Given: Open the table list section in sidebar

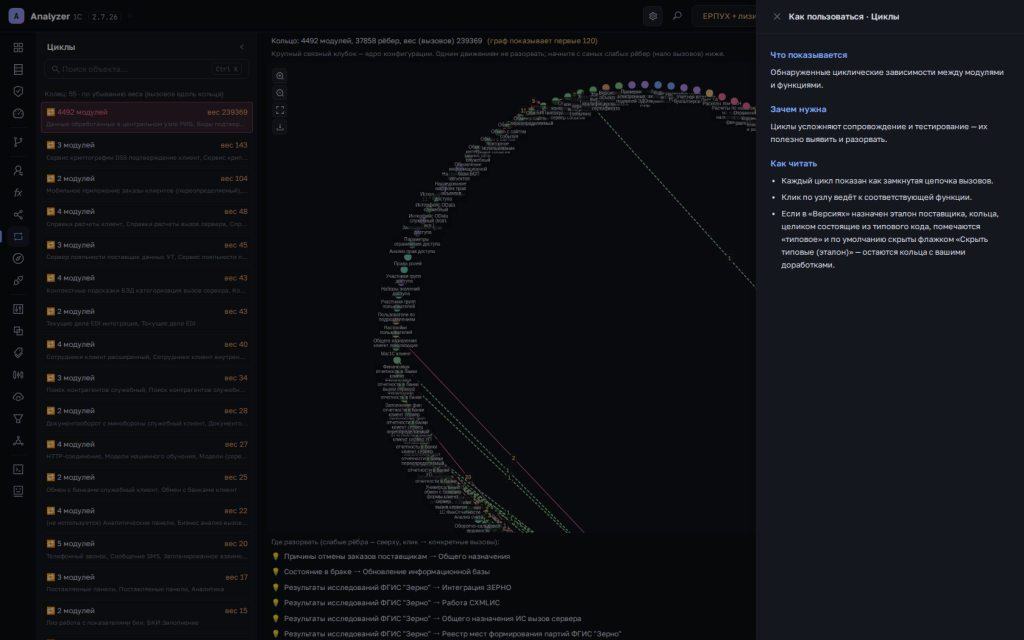Looking at the screenshot, I should [x=18, y=69].
